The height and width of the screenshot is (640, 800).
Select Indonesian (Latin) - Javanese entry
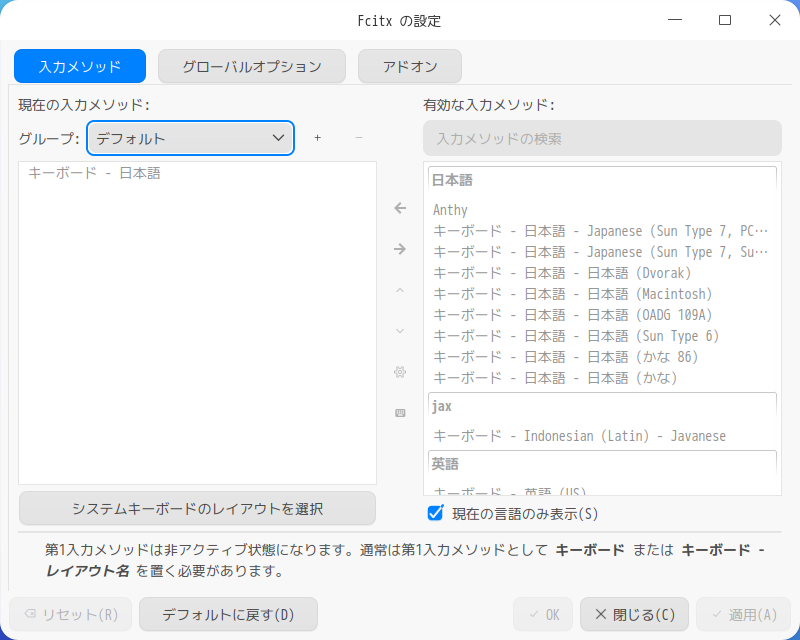(x=602, y=435)
